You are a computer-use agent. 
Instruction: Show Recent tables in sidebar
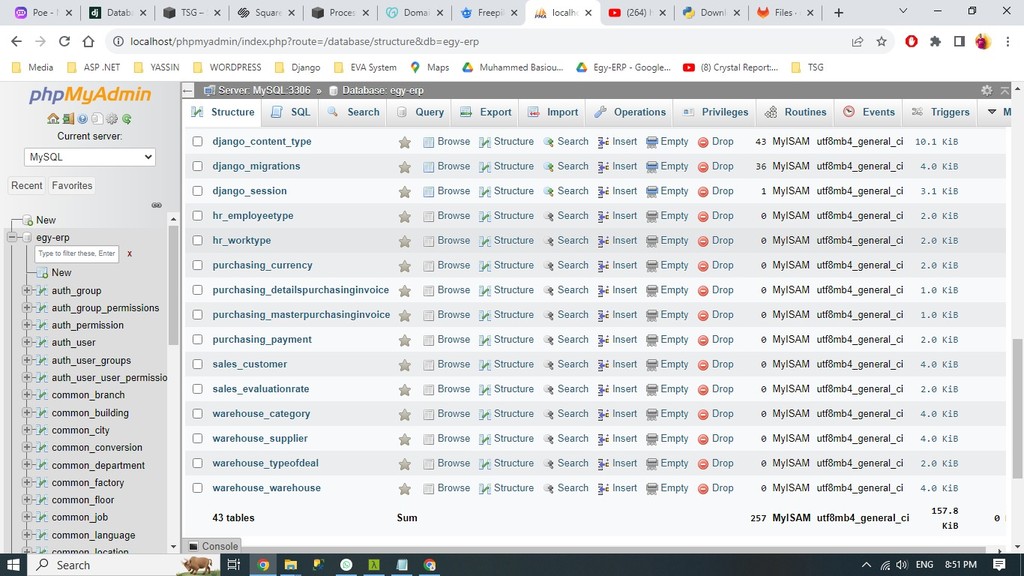click(27, 185)
